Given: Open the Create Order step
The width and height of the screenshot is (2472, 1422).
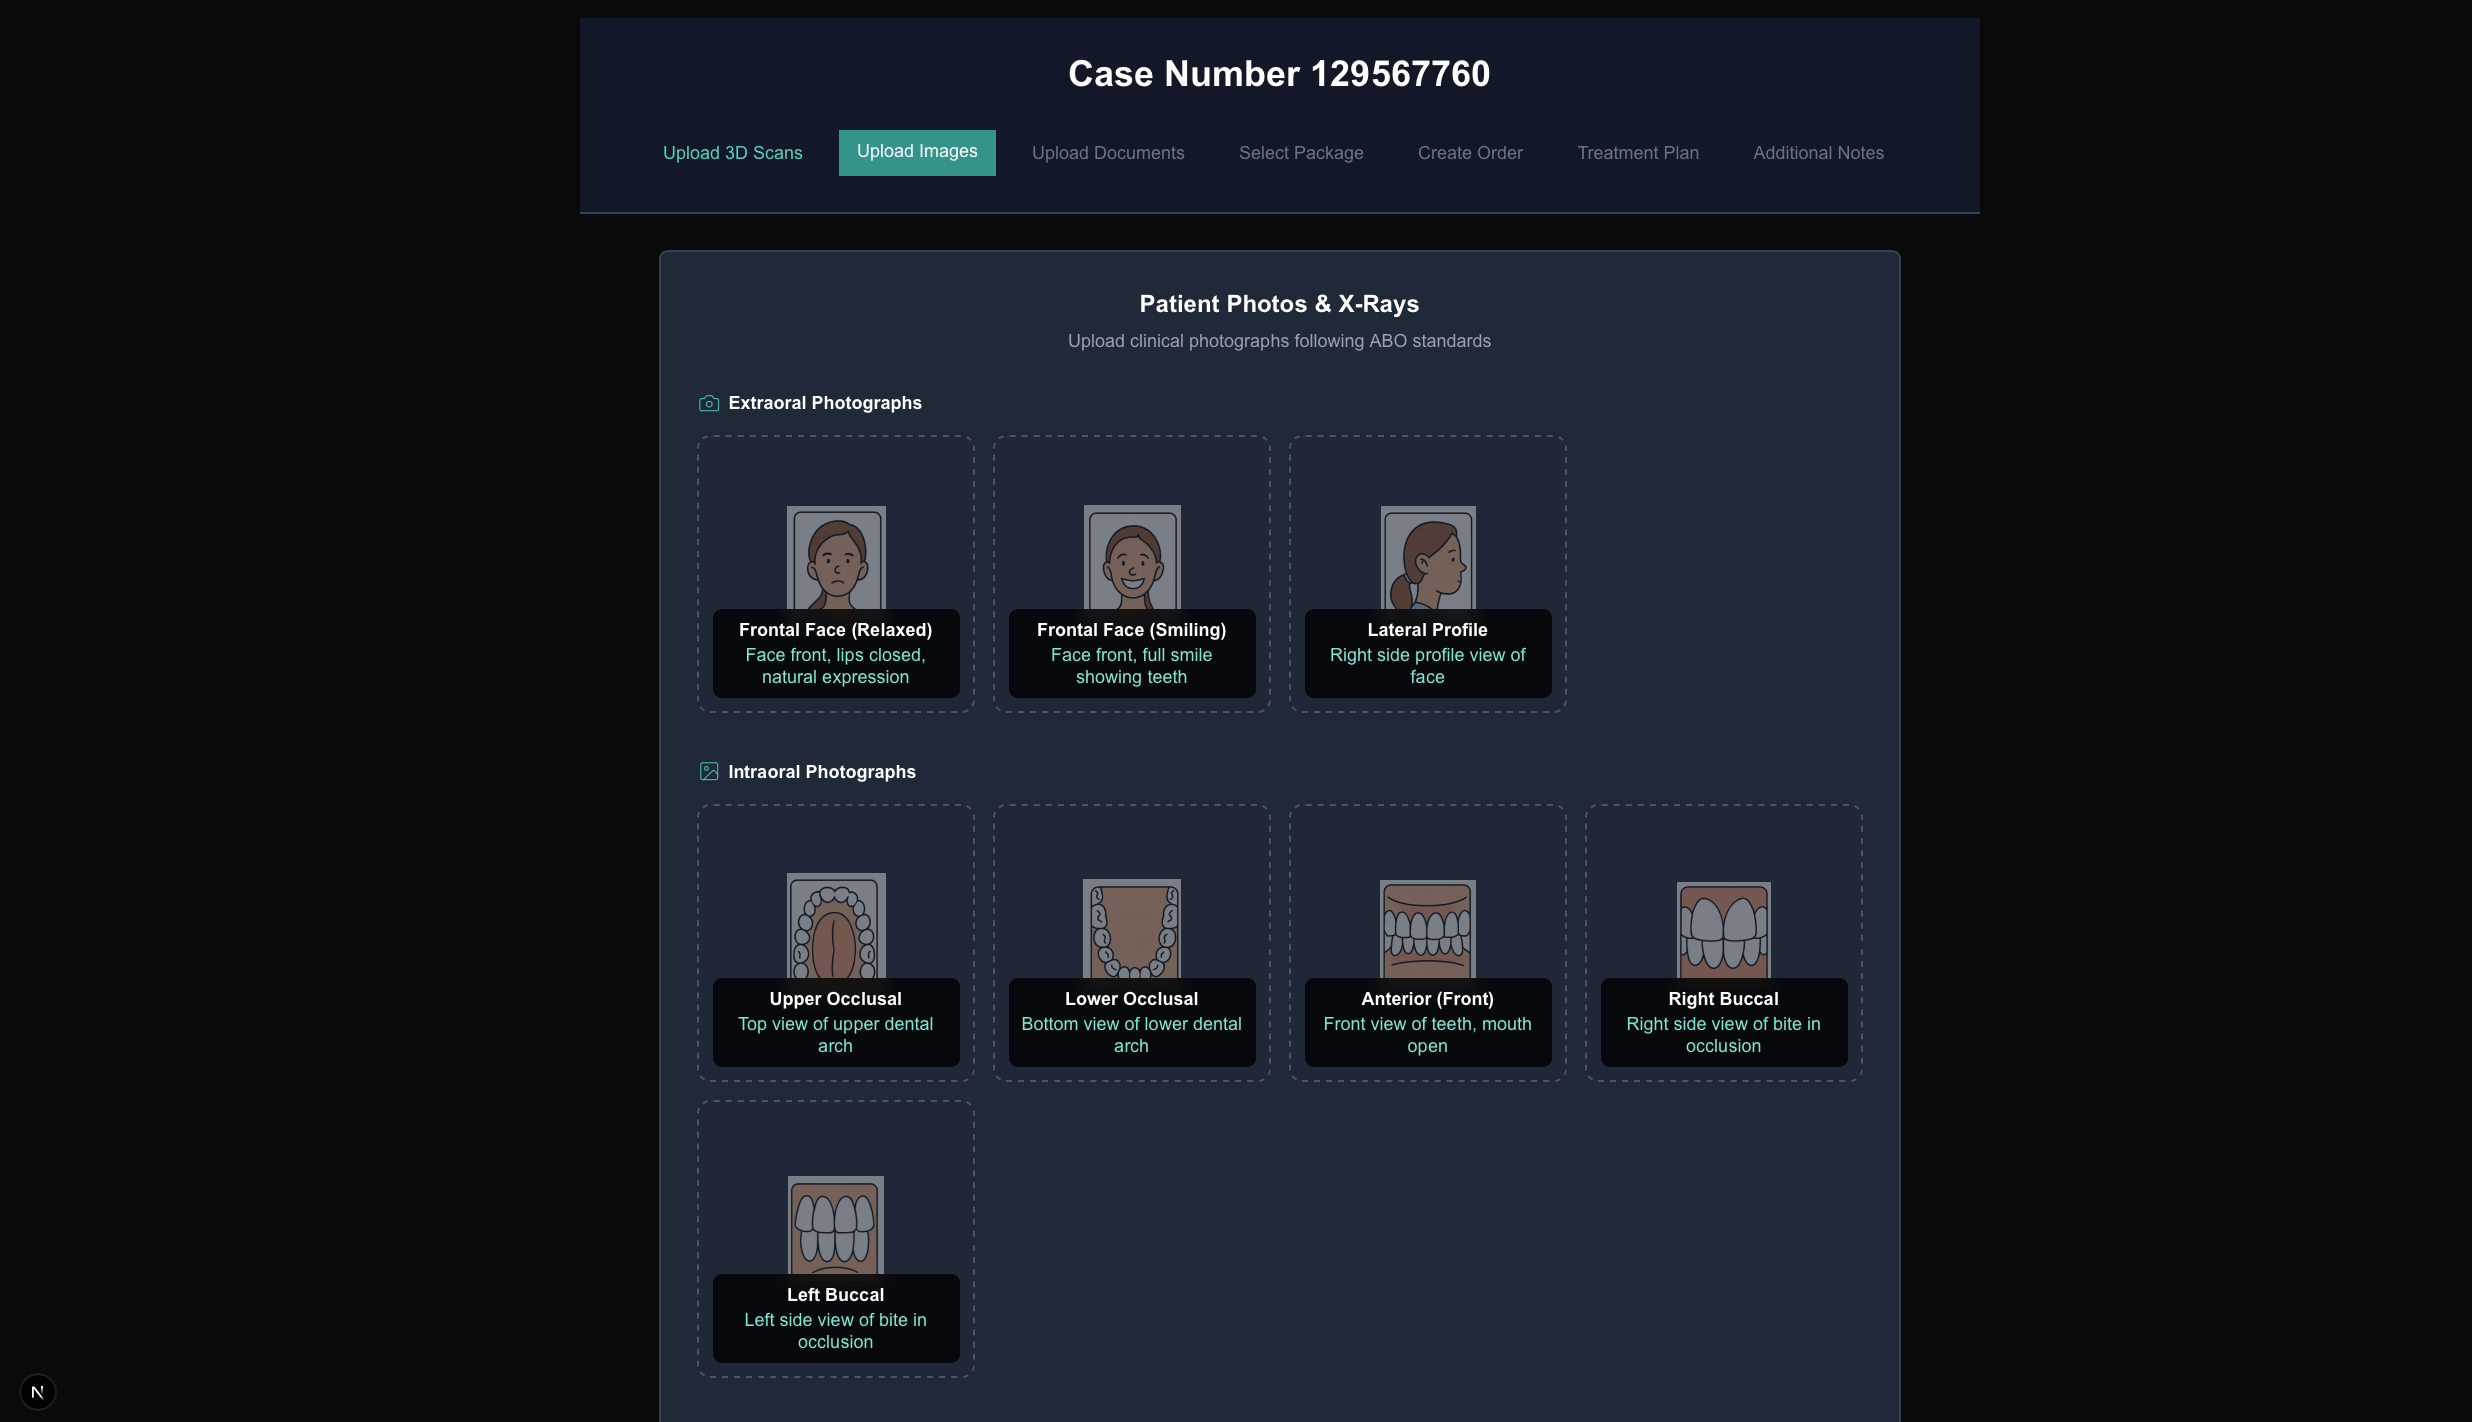Looking at the screenshot, I should point(1470,152).
